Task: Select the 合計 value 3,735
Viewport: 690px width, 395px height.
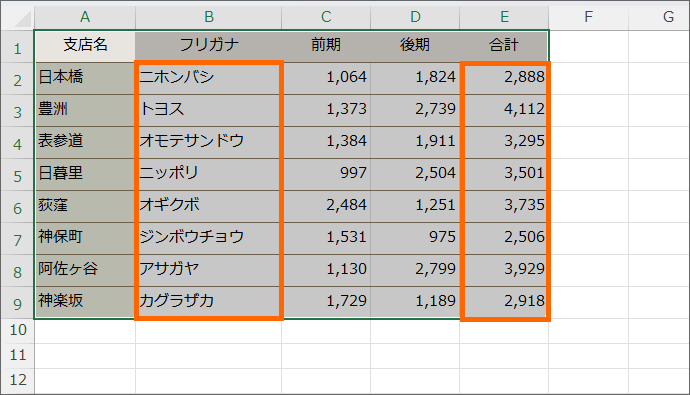Action: (x=504, y=207)
